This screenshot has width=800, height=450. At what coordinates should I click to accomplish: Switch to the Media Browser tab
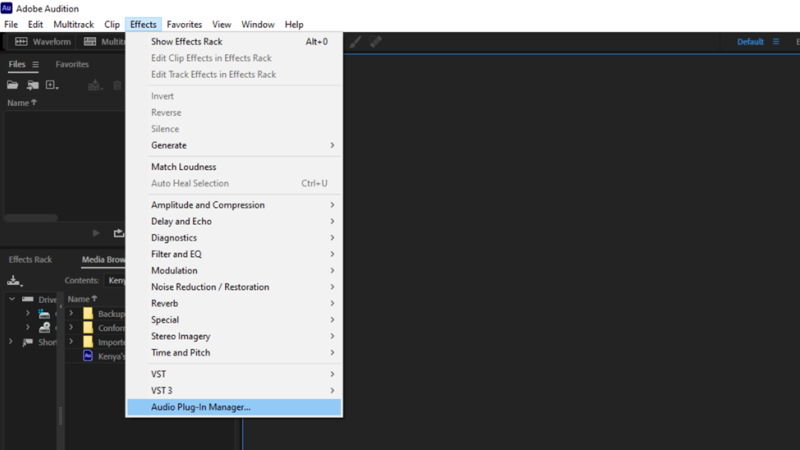[104, 260]
